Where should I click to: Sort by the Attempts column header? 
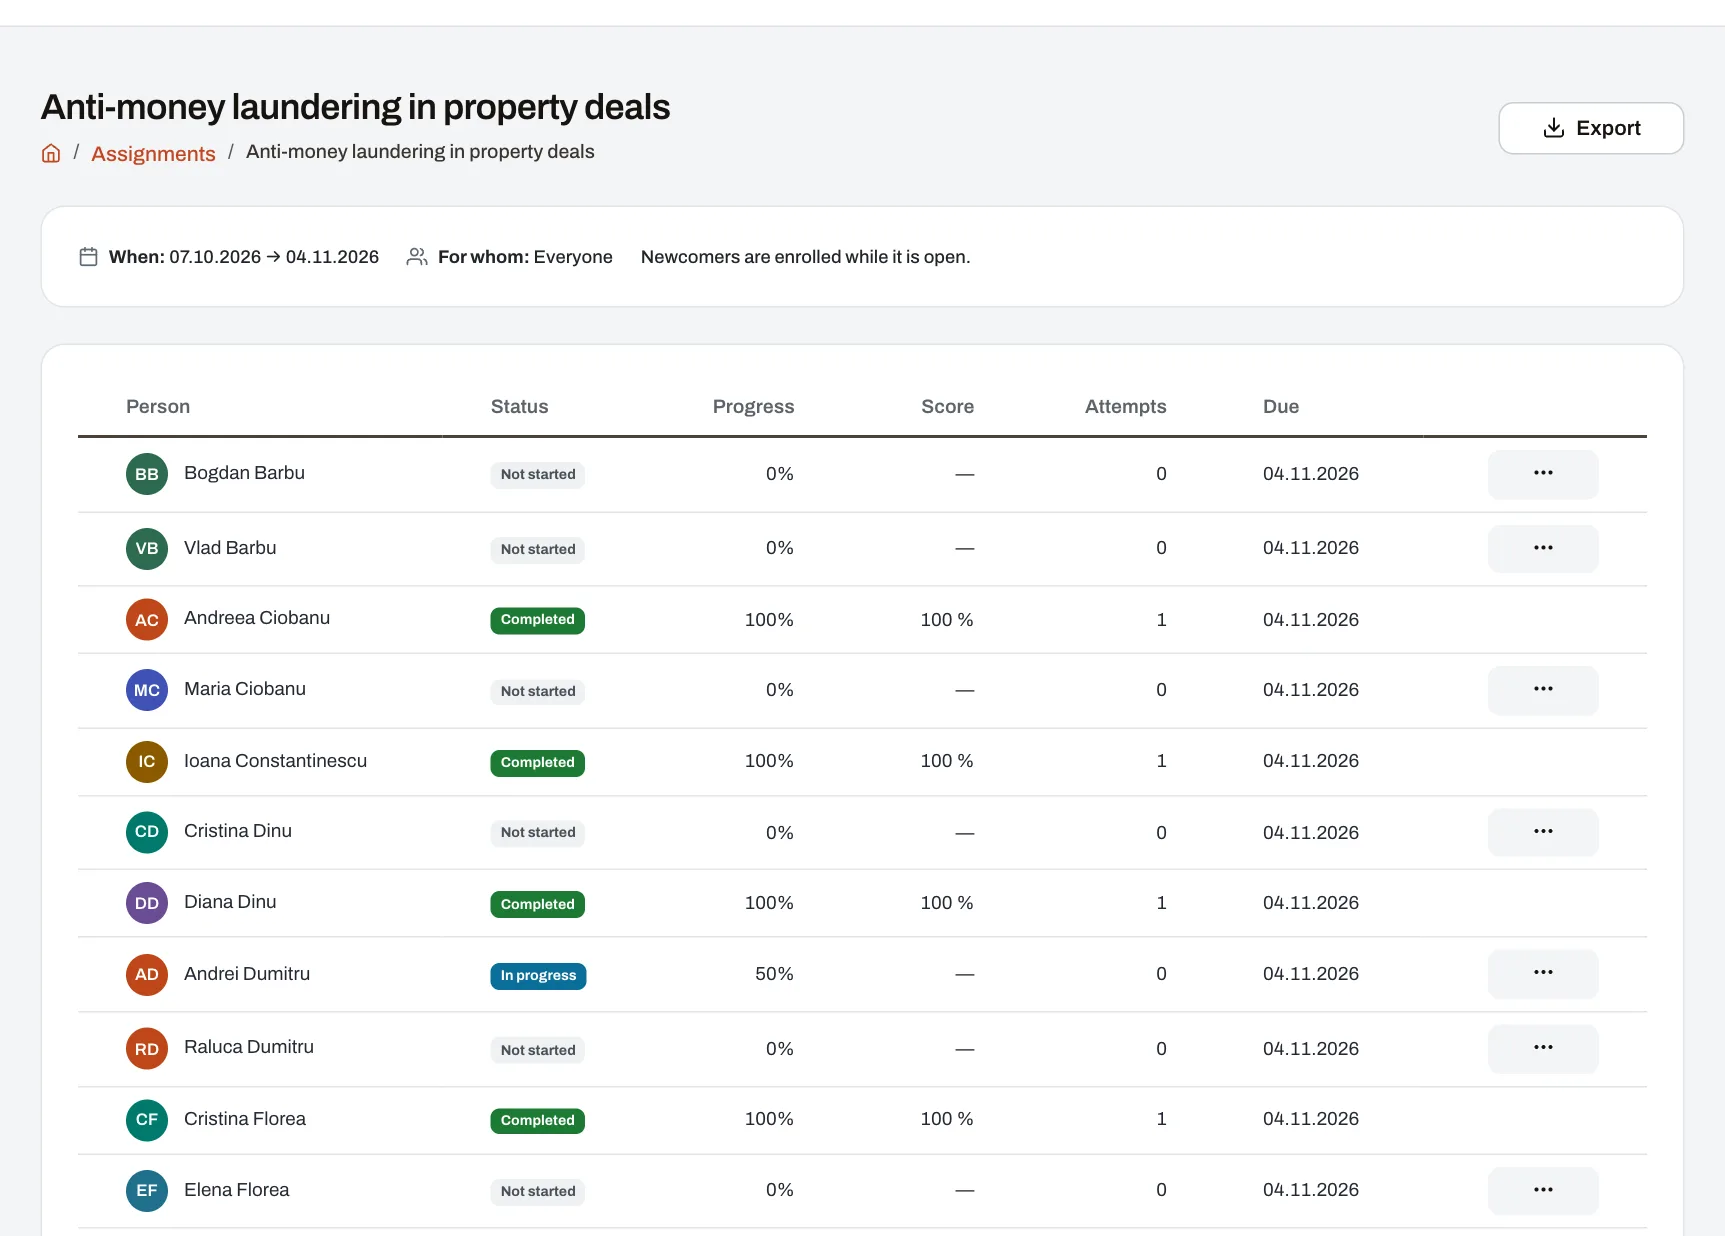[1125, 407]
